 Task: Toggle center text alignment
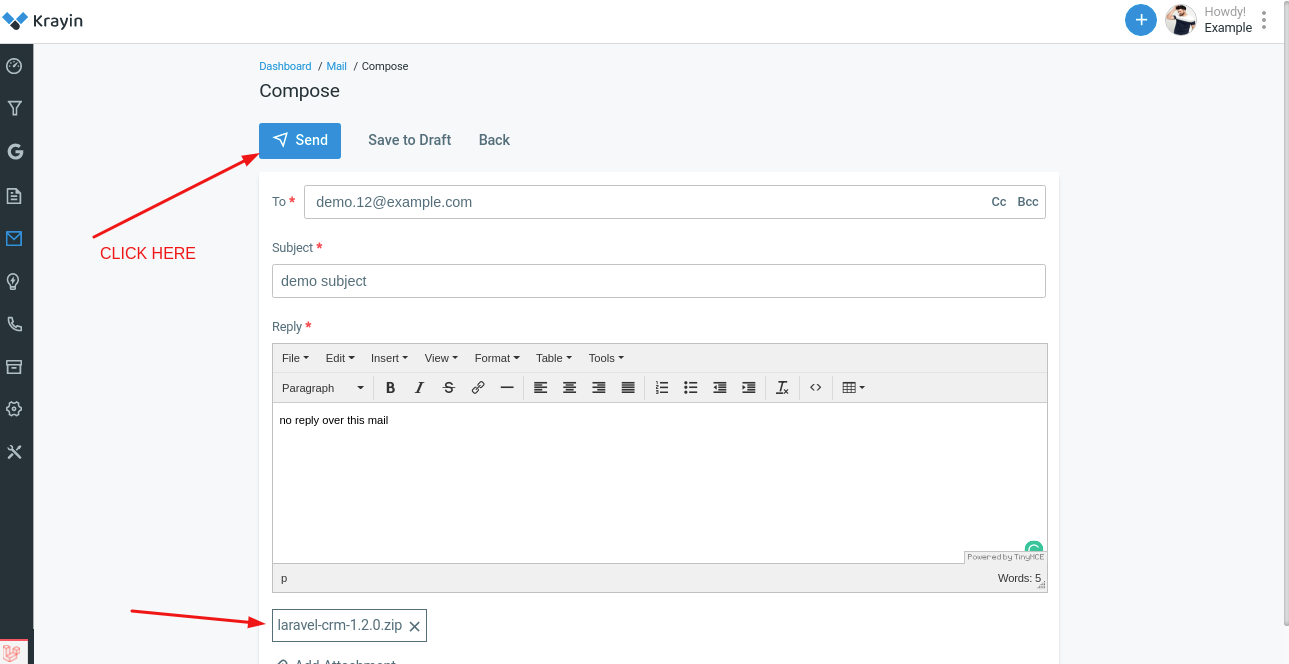tap(569, 387)
